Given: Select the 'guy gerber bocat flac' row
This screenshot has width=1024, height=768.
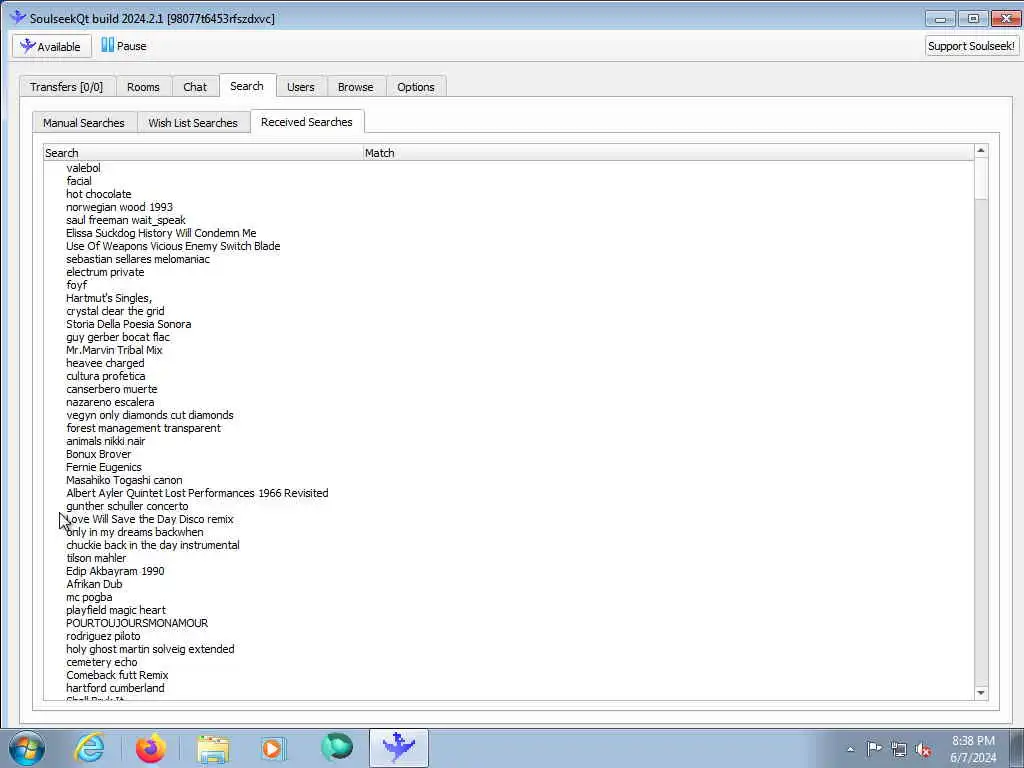Looking at the screenshot, I should tap(118, 337).
